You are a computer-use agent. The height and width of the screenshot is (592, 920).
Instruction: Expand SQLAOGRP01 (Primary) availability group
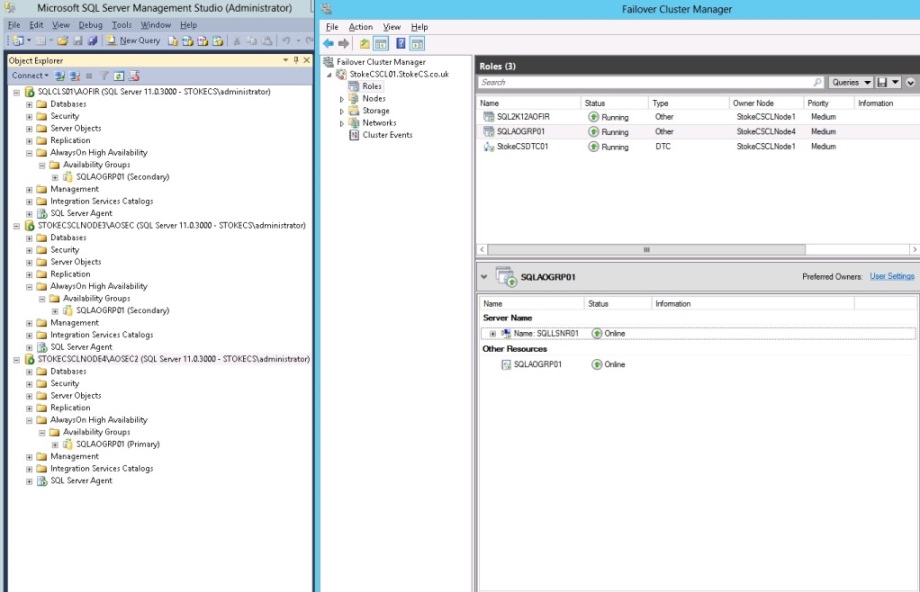point(55,445)
